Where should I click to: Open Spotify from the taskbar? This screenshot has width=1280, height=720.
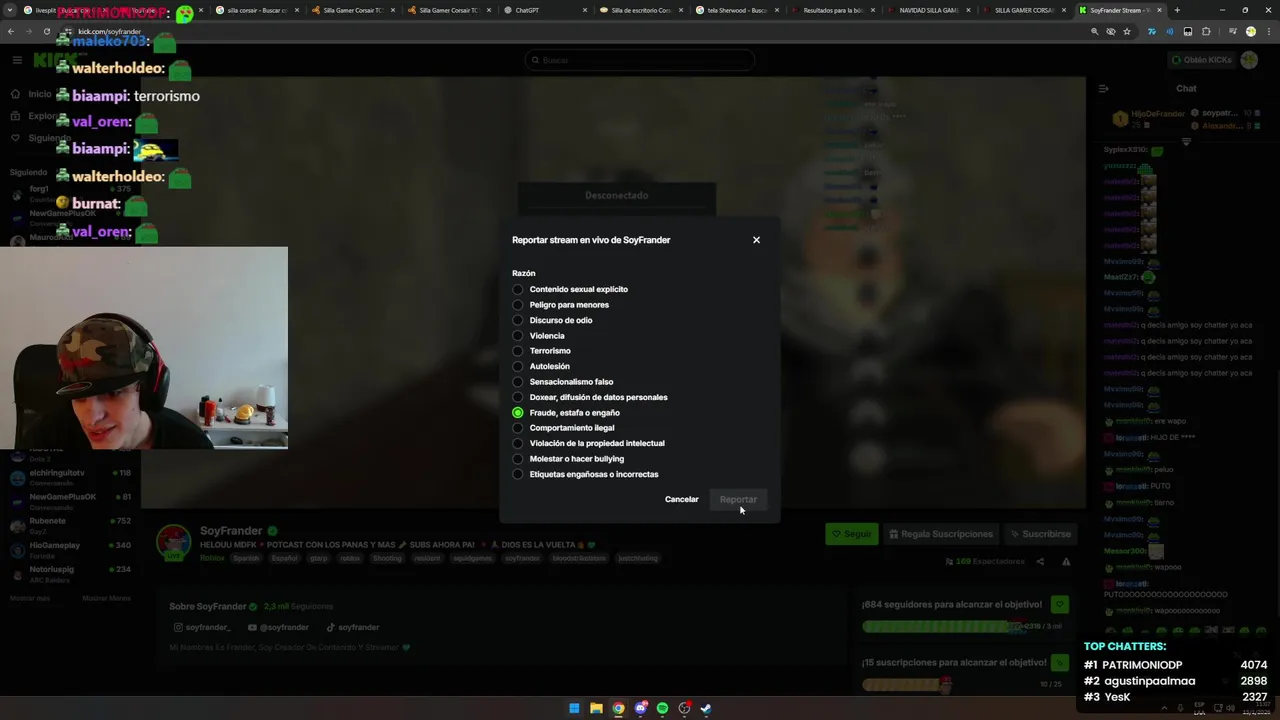(662, 708)
